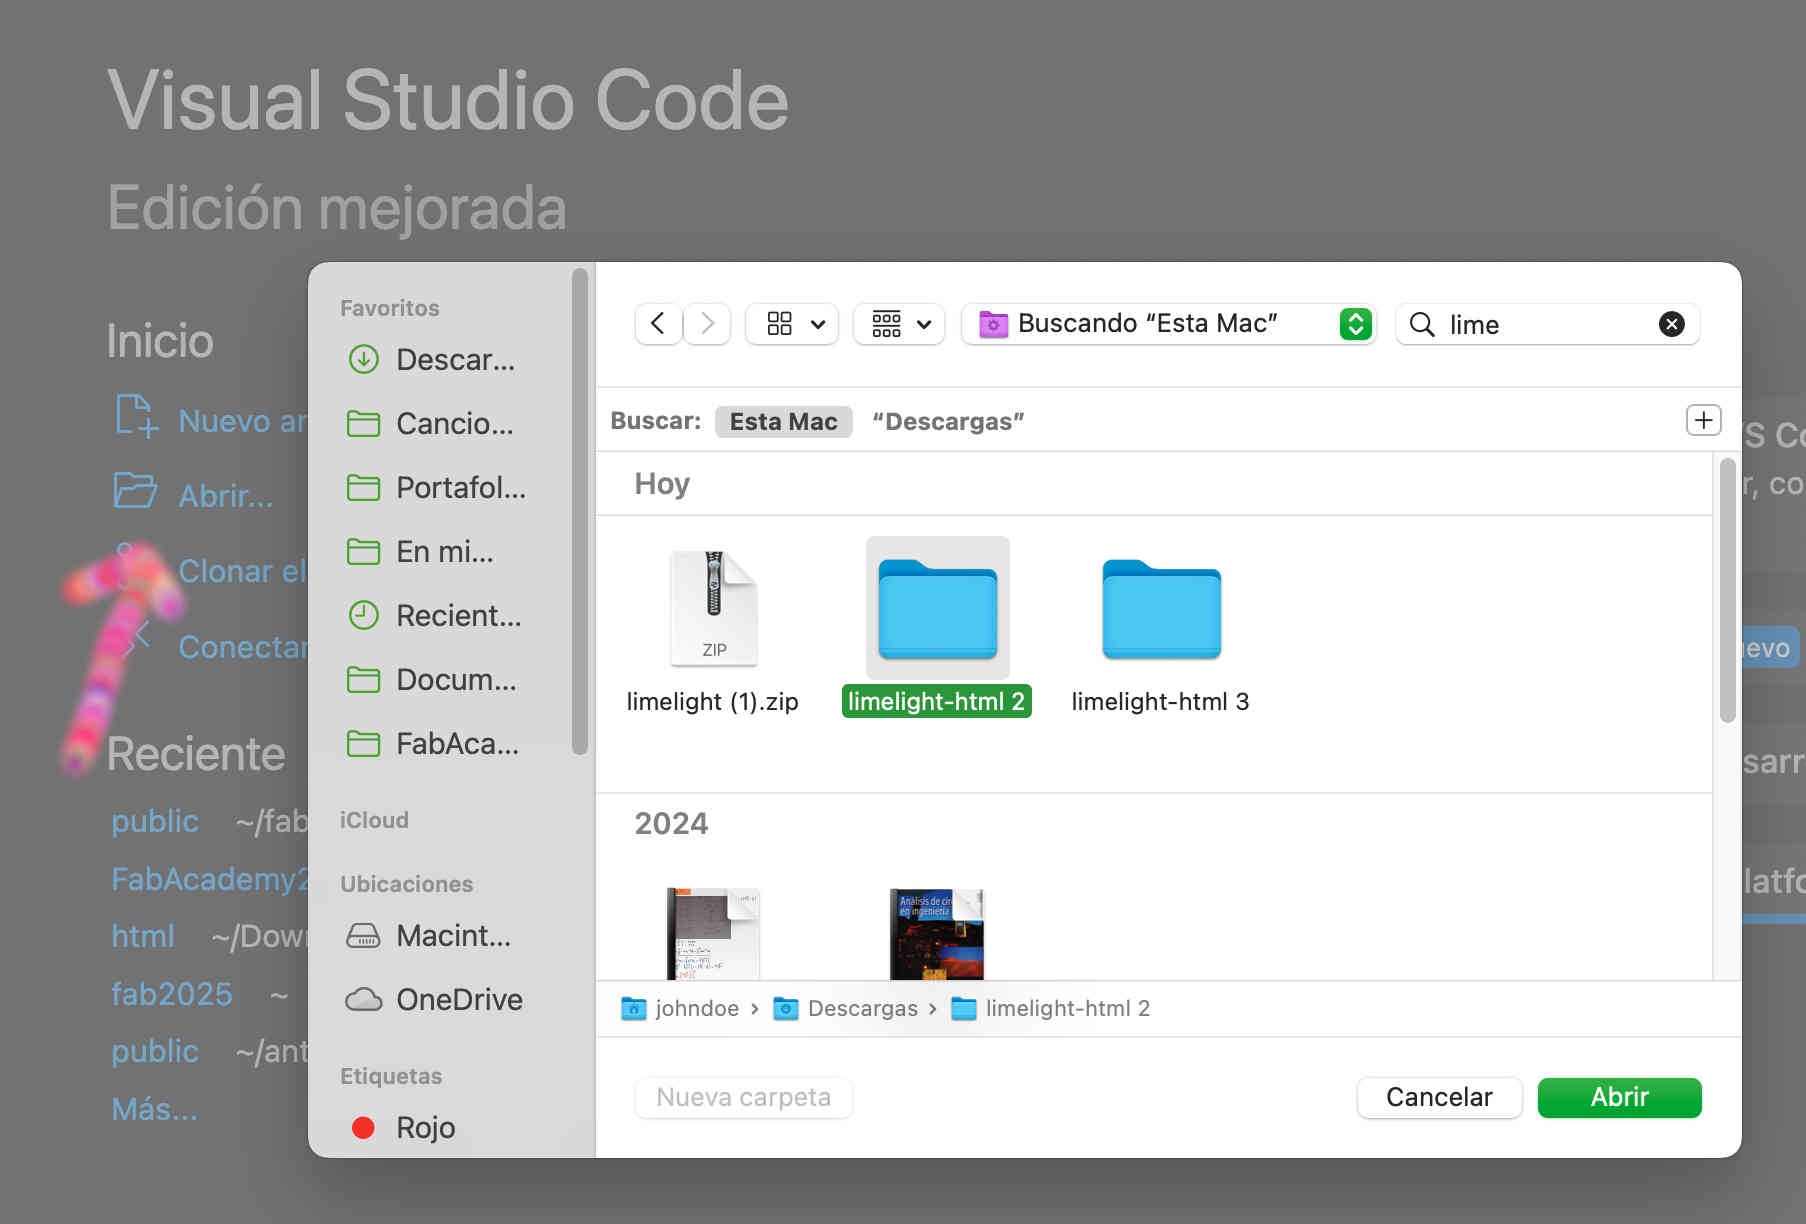Viewport: 1806px width, 1224px height.
Task: Click the sidebar vertical scrollbar
Action: coord(579,510)
